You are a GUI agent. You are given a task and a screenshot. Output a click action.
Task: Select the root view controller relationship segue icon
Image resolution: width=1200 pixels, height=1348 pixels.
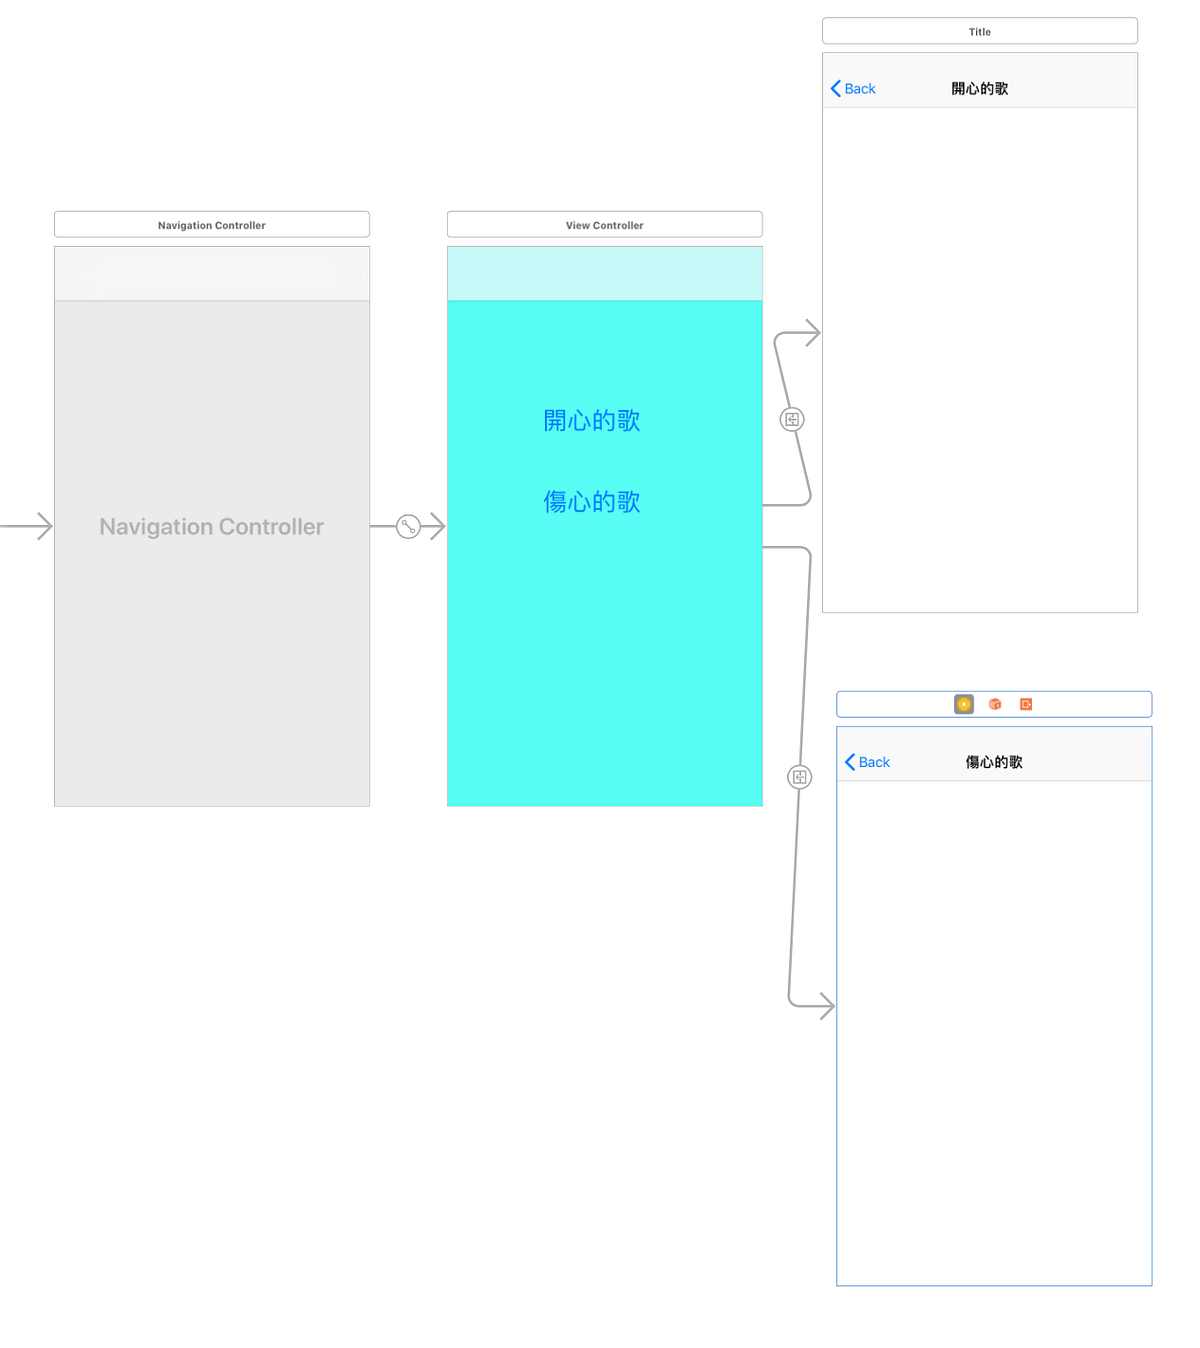coord(408,526)
